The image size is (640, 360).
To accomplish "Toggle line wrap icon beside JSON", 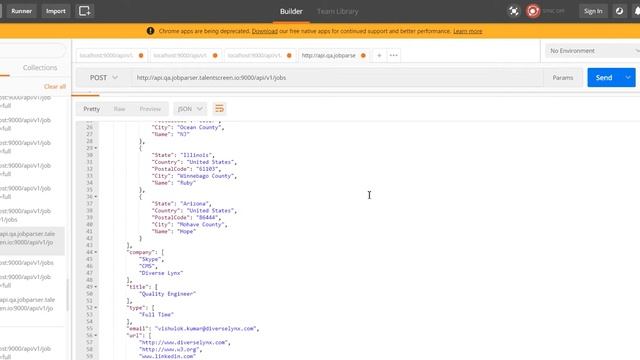I will pos(219,109).
